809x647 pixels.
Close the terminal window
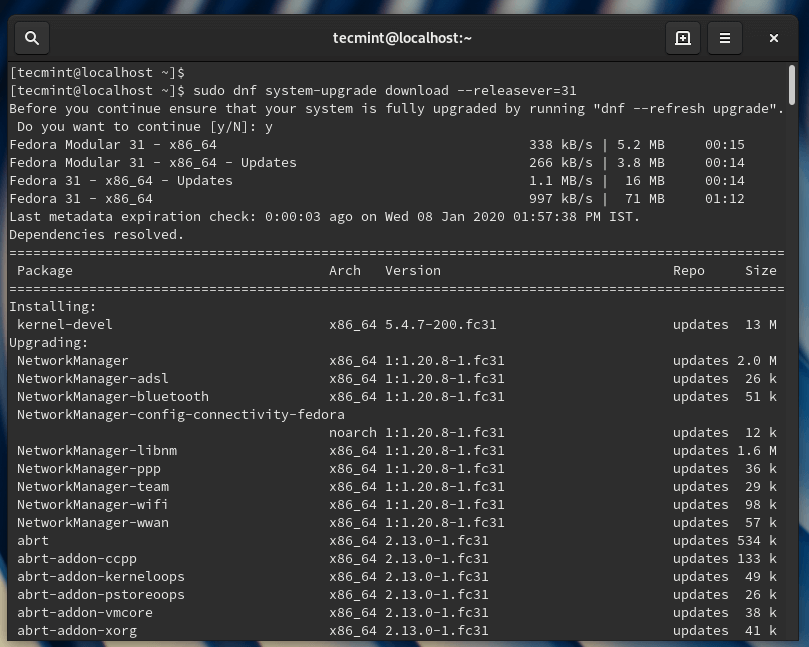[x=773, y=38]
